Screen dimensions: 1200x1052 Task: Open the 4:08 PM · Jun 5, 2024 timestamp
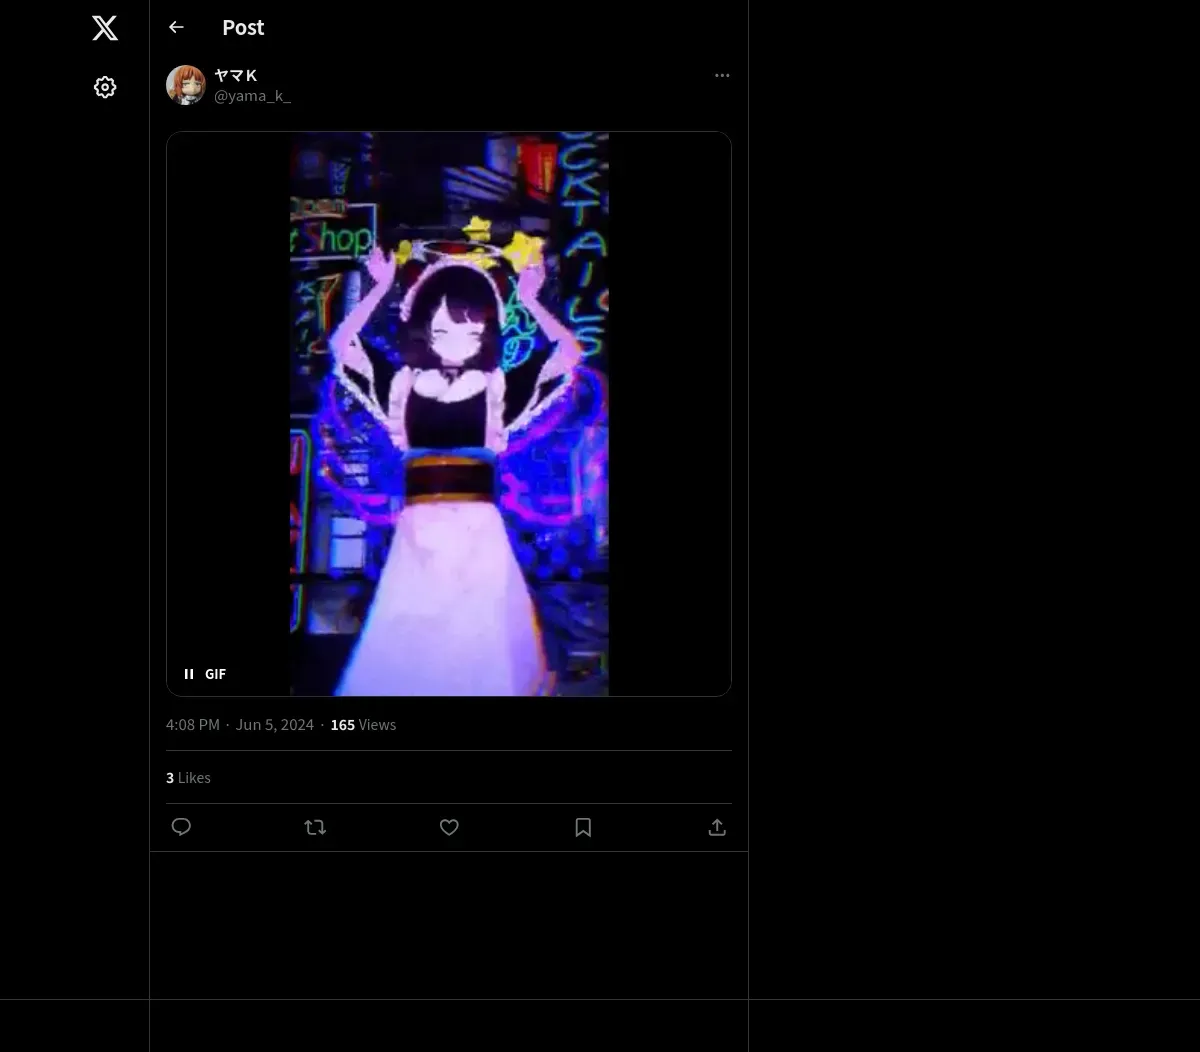[240, 724]
